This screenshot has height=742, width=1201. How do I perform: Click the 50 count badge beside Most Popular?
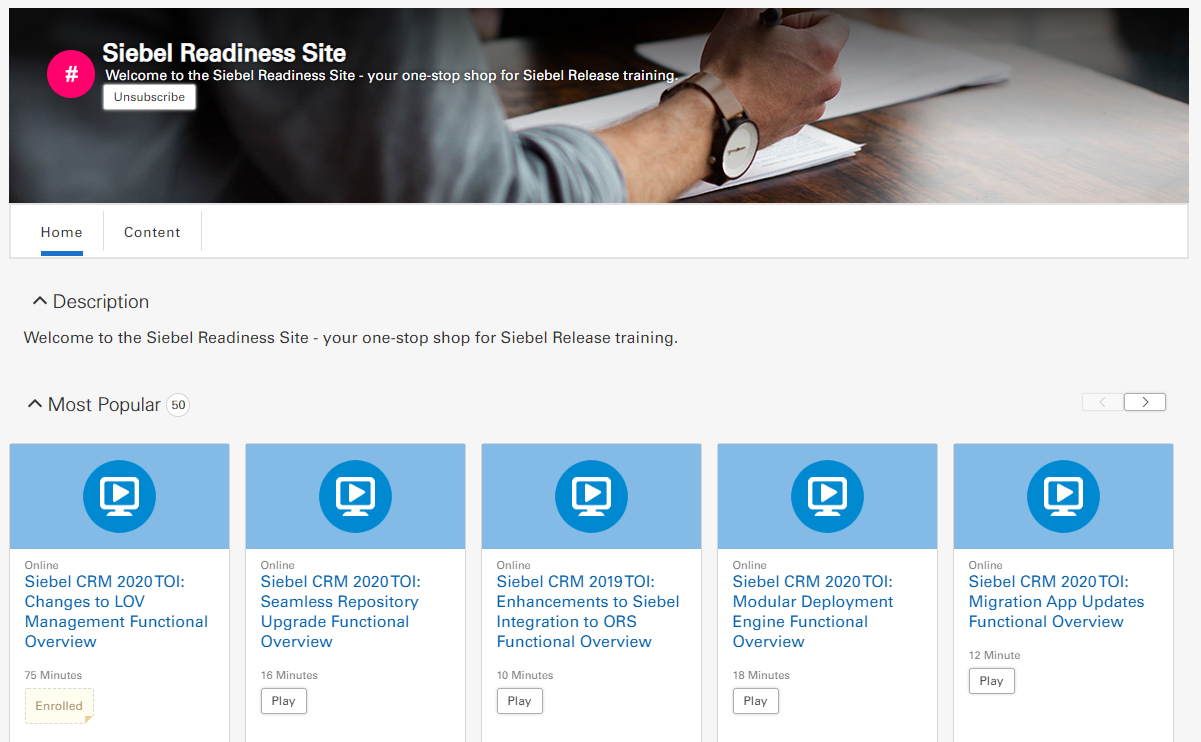pos(178,405)
